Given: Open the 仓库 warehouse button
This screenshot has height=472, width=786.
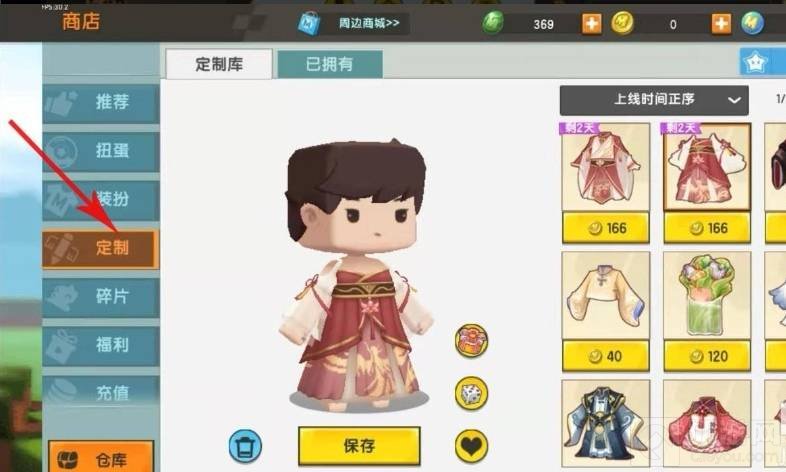Looking at the screenshot, I should click(101, 457).
